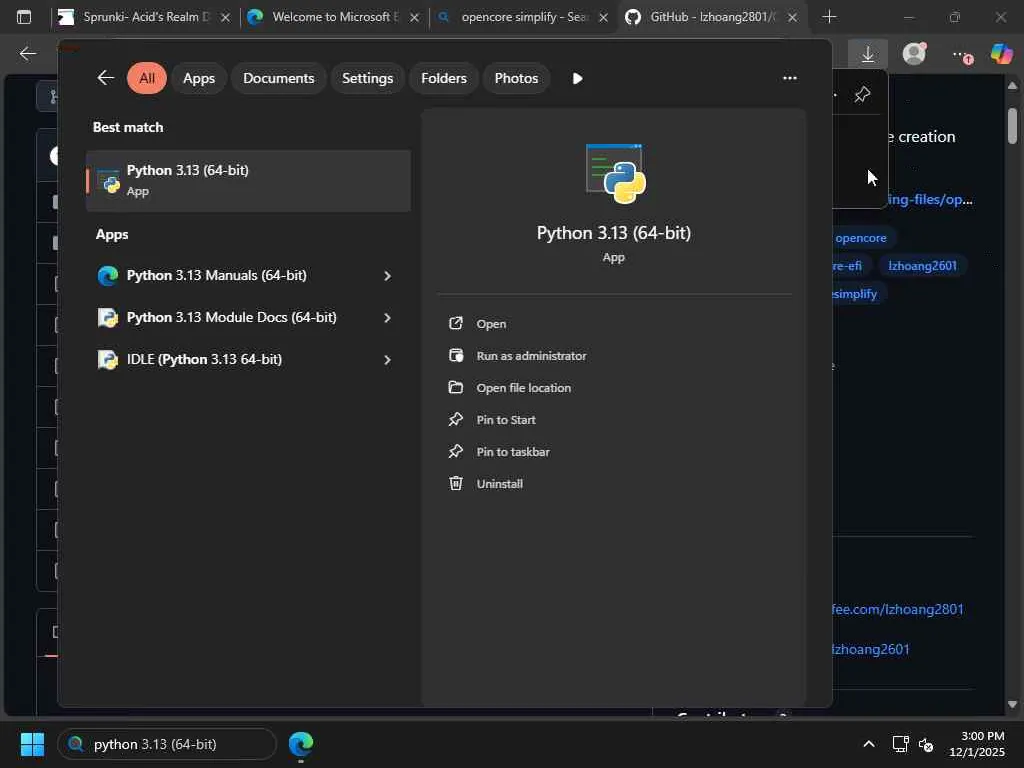This screenshot has width=1024, height=768.
Task: Open Edge Settings and more menu
Action: click(x=961, y=55)
